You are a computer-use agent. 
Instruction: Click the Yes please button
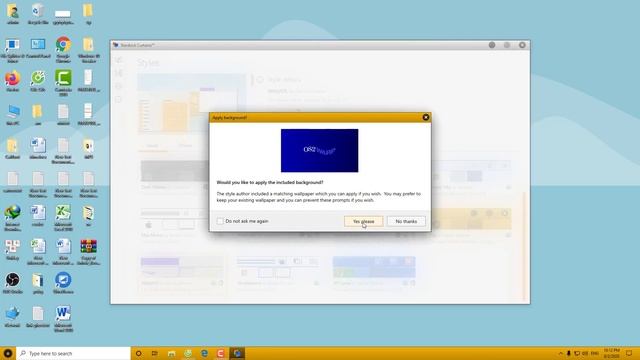click(363, 221)
